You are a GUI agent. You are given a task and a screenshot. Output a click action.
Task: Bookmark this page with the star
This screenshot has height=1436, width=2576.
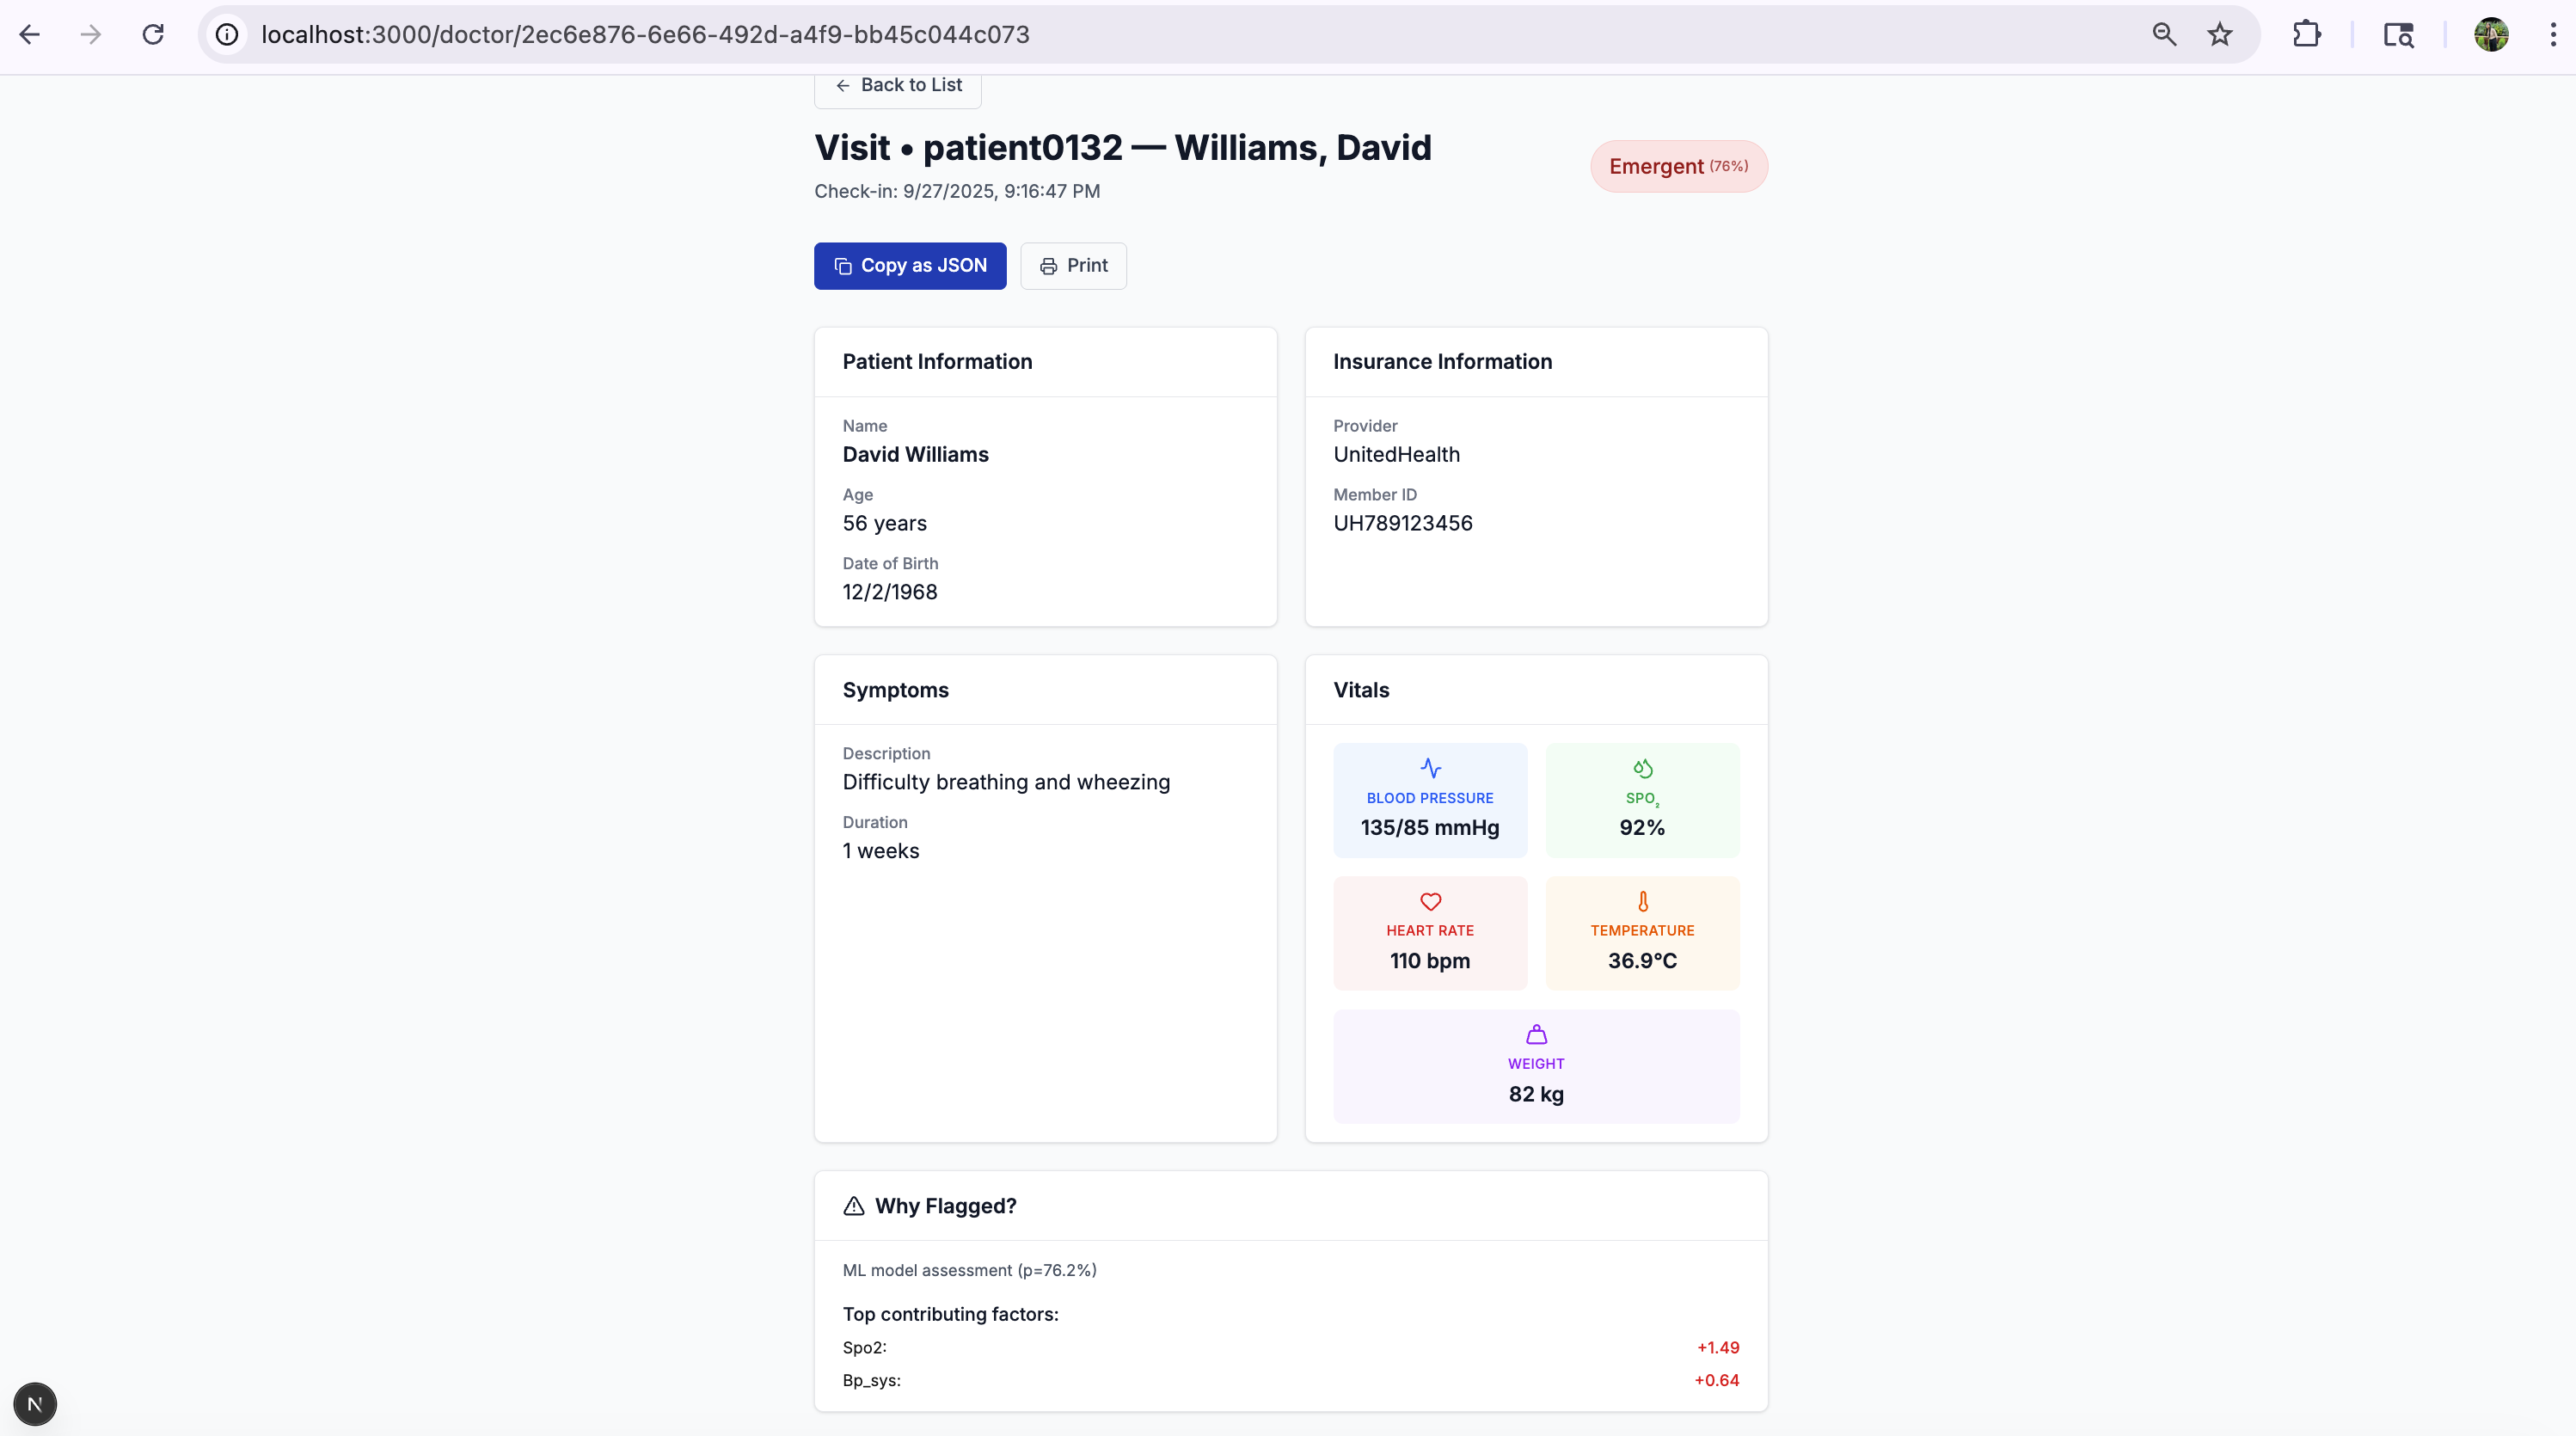click(2220, 35)
